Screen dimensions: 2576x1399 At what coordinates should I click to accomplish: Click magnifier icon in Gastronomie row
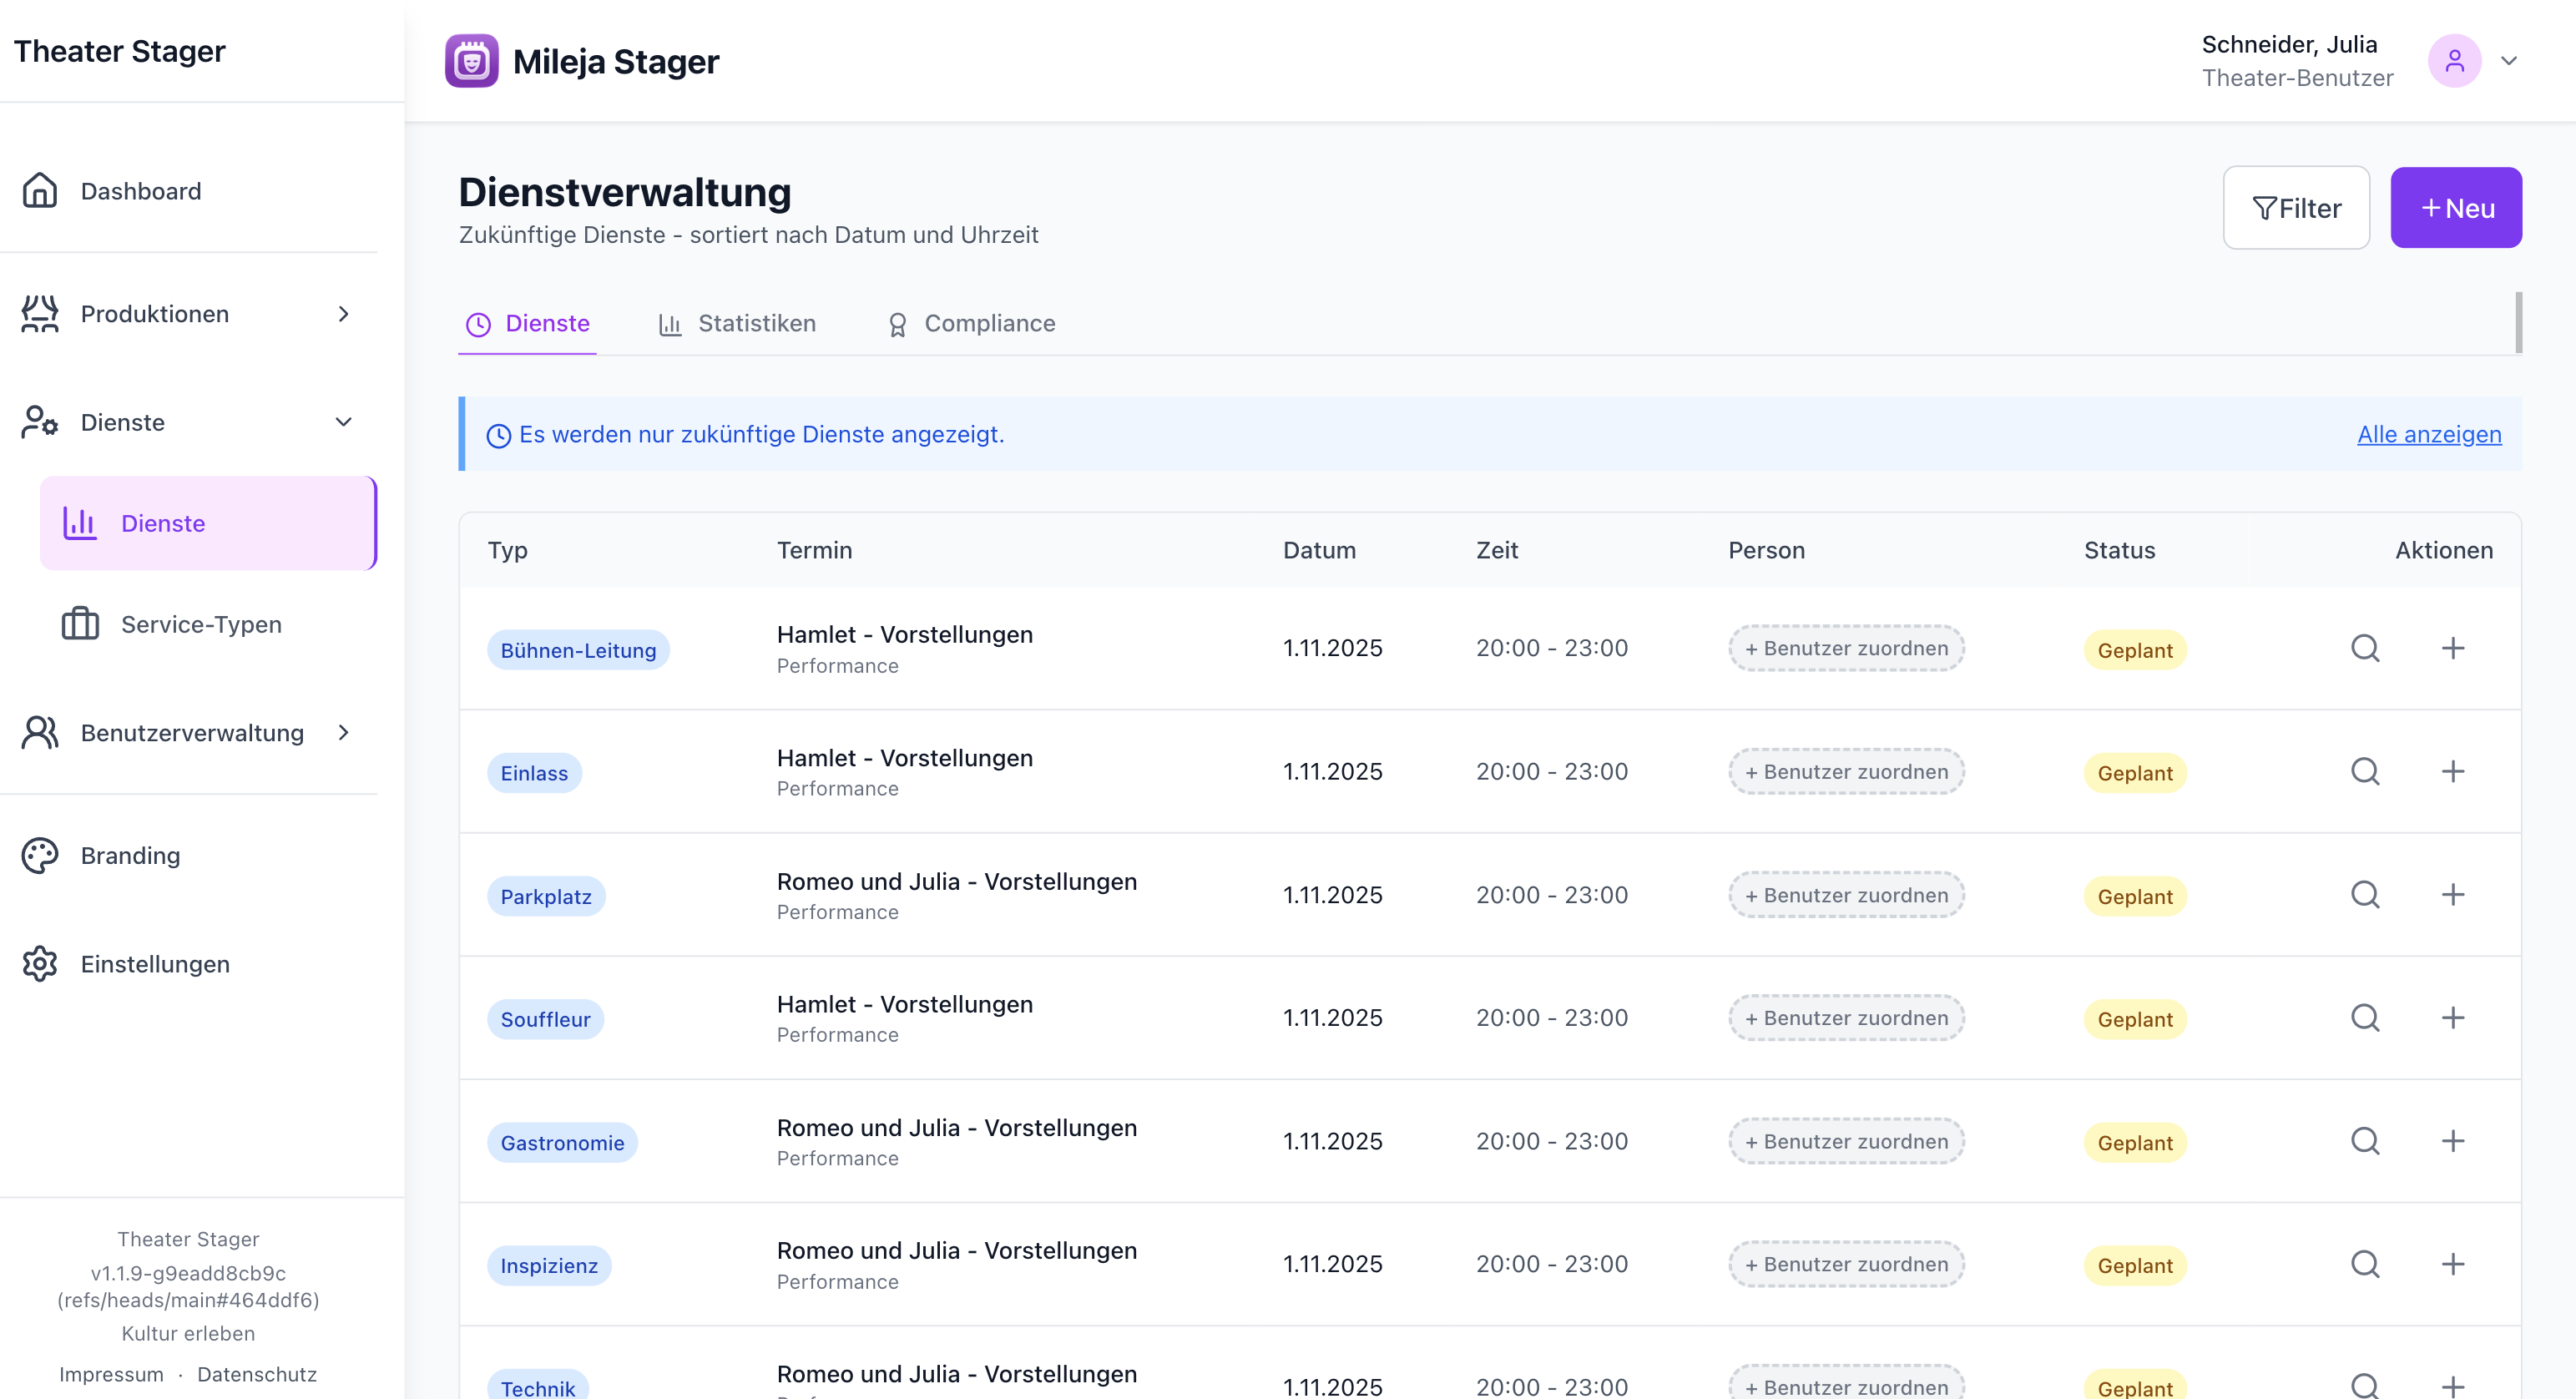[x=2364, y=1140]
